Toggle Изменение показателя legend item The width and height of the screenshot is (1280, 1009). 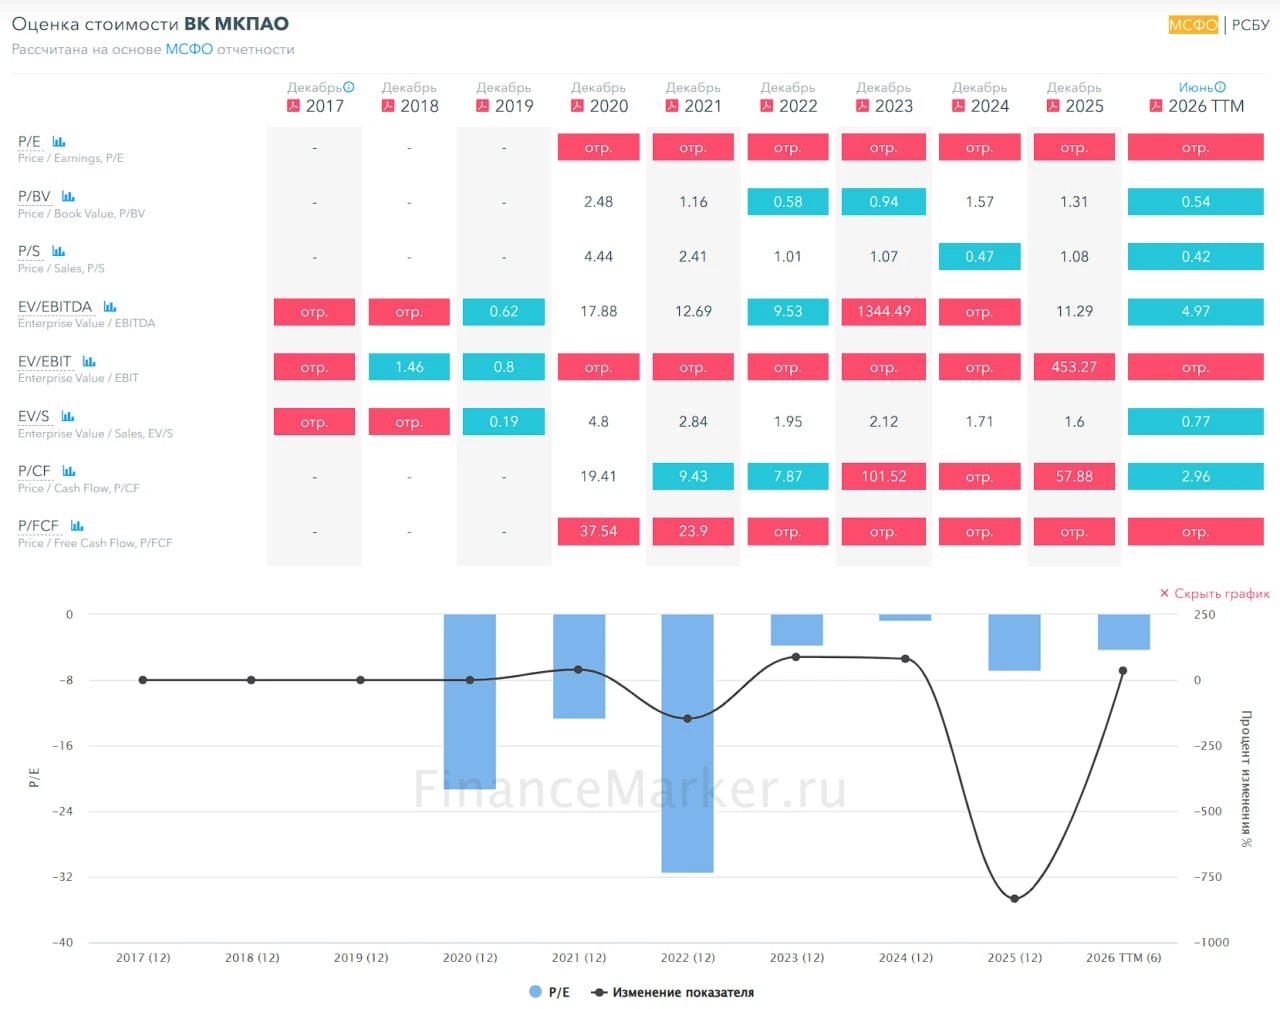coord(673,992)
